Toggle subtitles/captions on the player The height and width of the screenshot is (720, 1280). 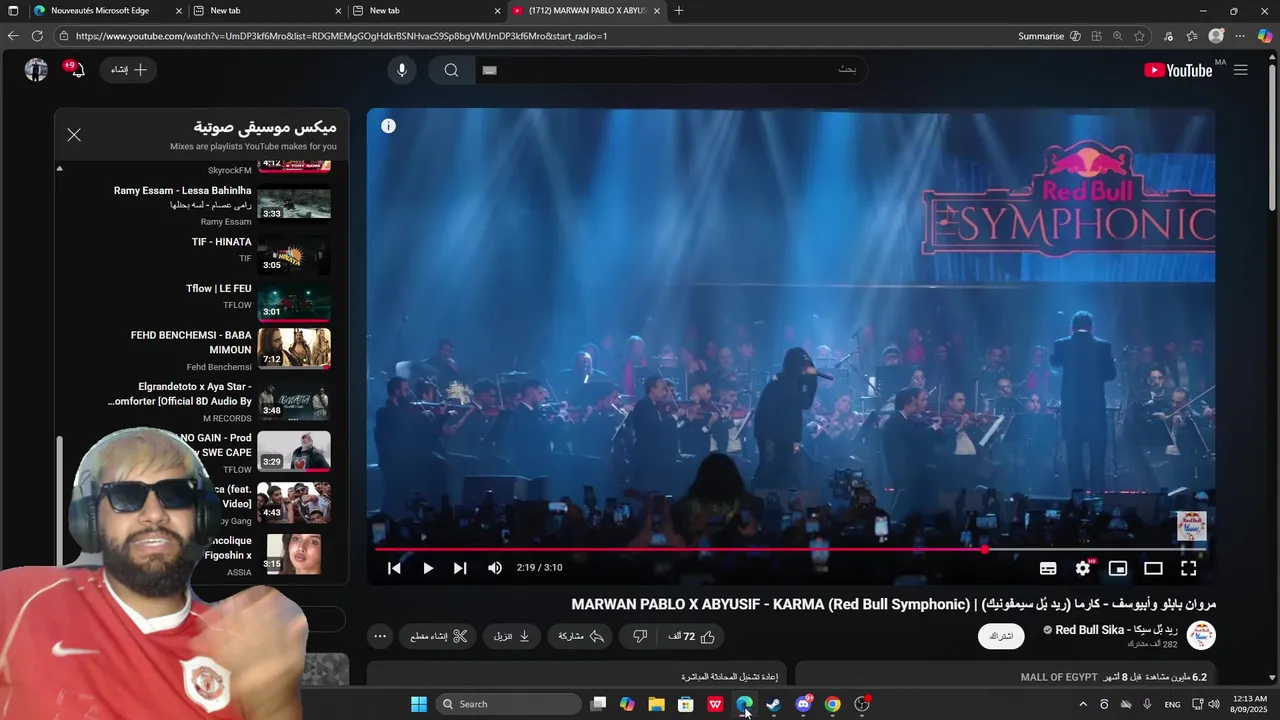(1048, 568)
